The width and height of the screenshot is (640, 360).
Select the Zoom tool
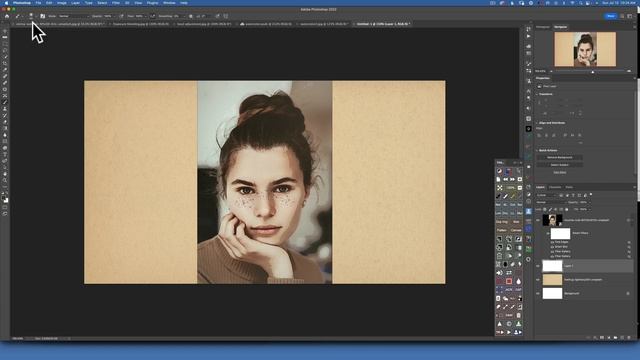click(x=5, y=180)
